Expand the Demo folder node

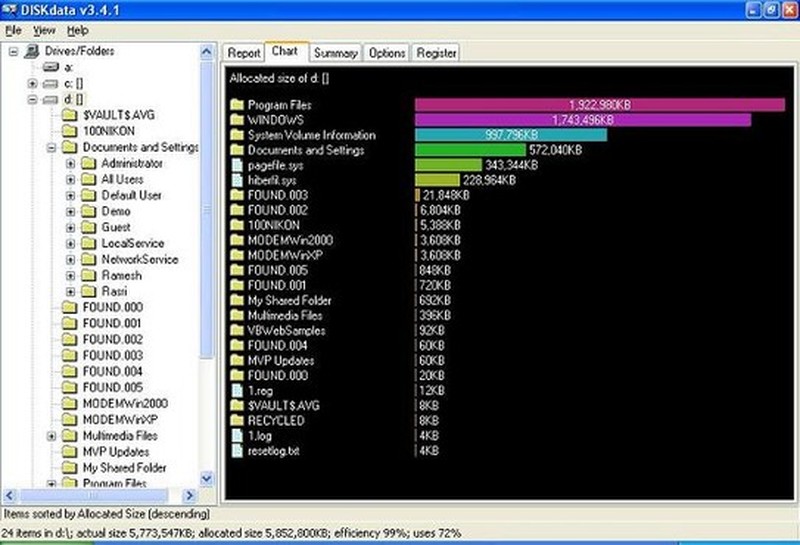(70, 212)
